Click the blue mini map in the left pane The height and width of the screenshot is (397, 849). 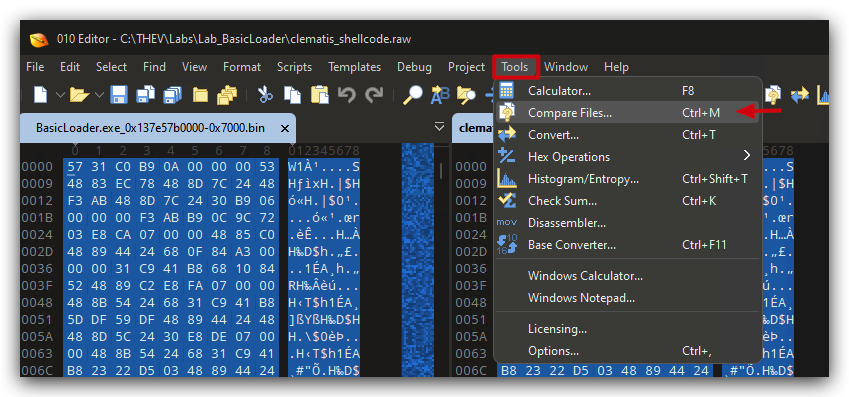click(x=417, y=260)
